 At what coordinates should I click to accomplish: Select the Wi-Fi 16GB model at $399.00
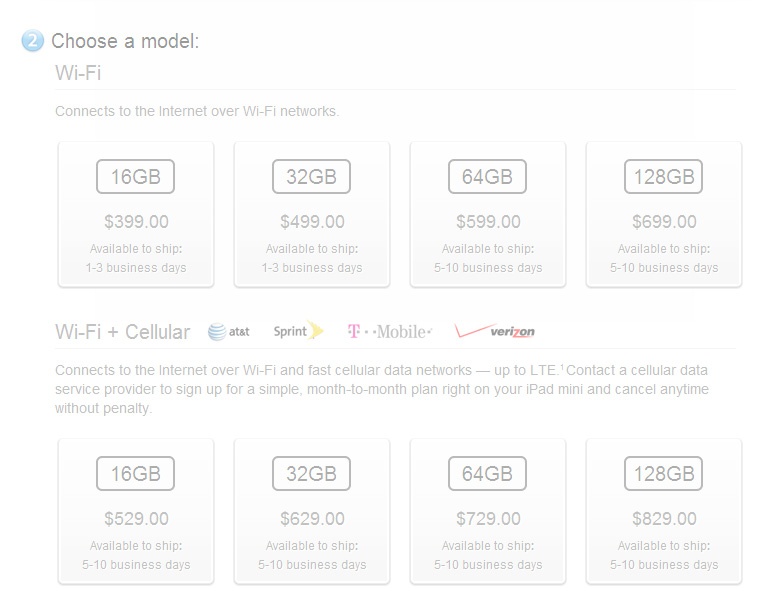pyautogui.click(x=136, y=214)
